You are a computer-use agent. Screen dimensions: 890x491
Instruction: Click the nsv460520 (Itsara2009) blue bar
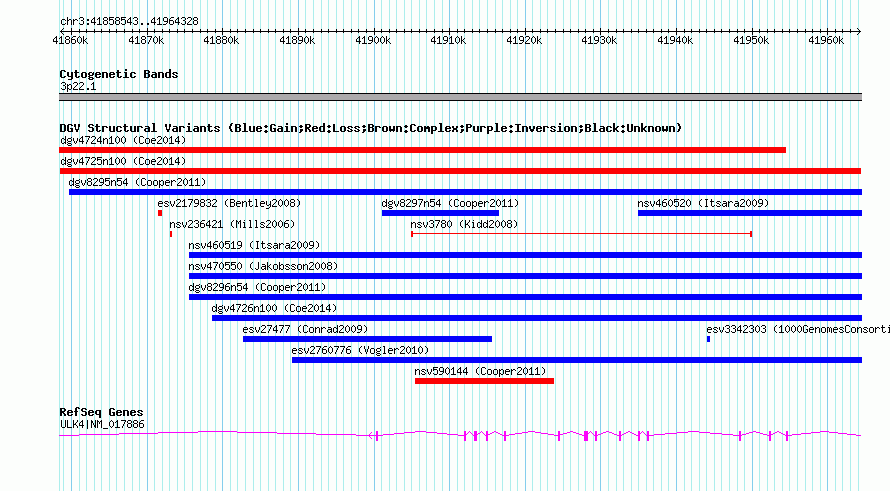click(750, 213)
